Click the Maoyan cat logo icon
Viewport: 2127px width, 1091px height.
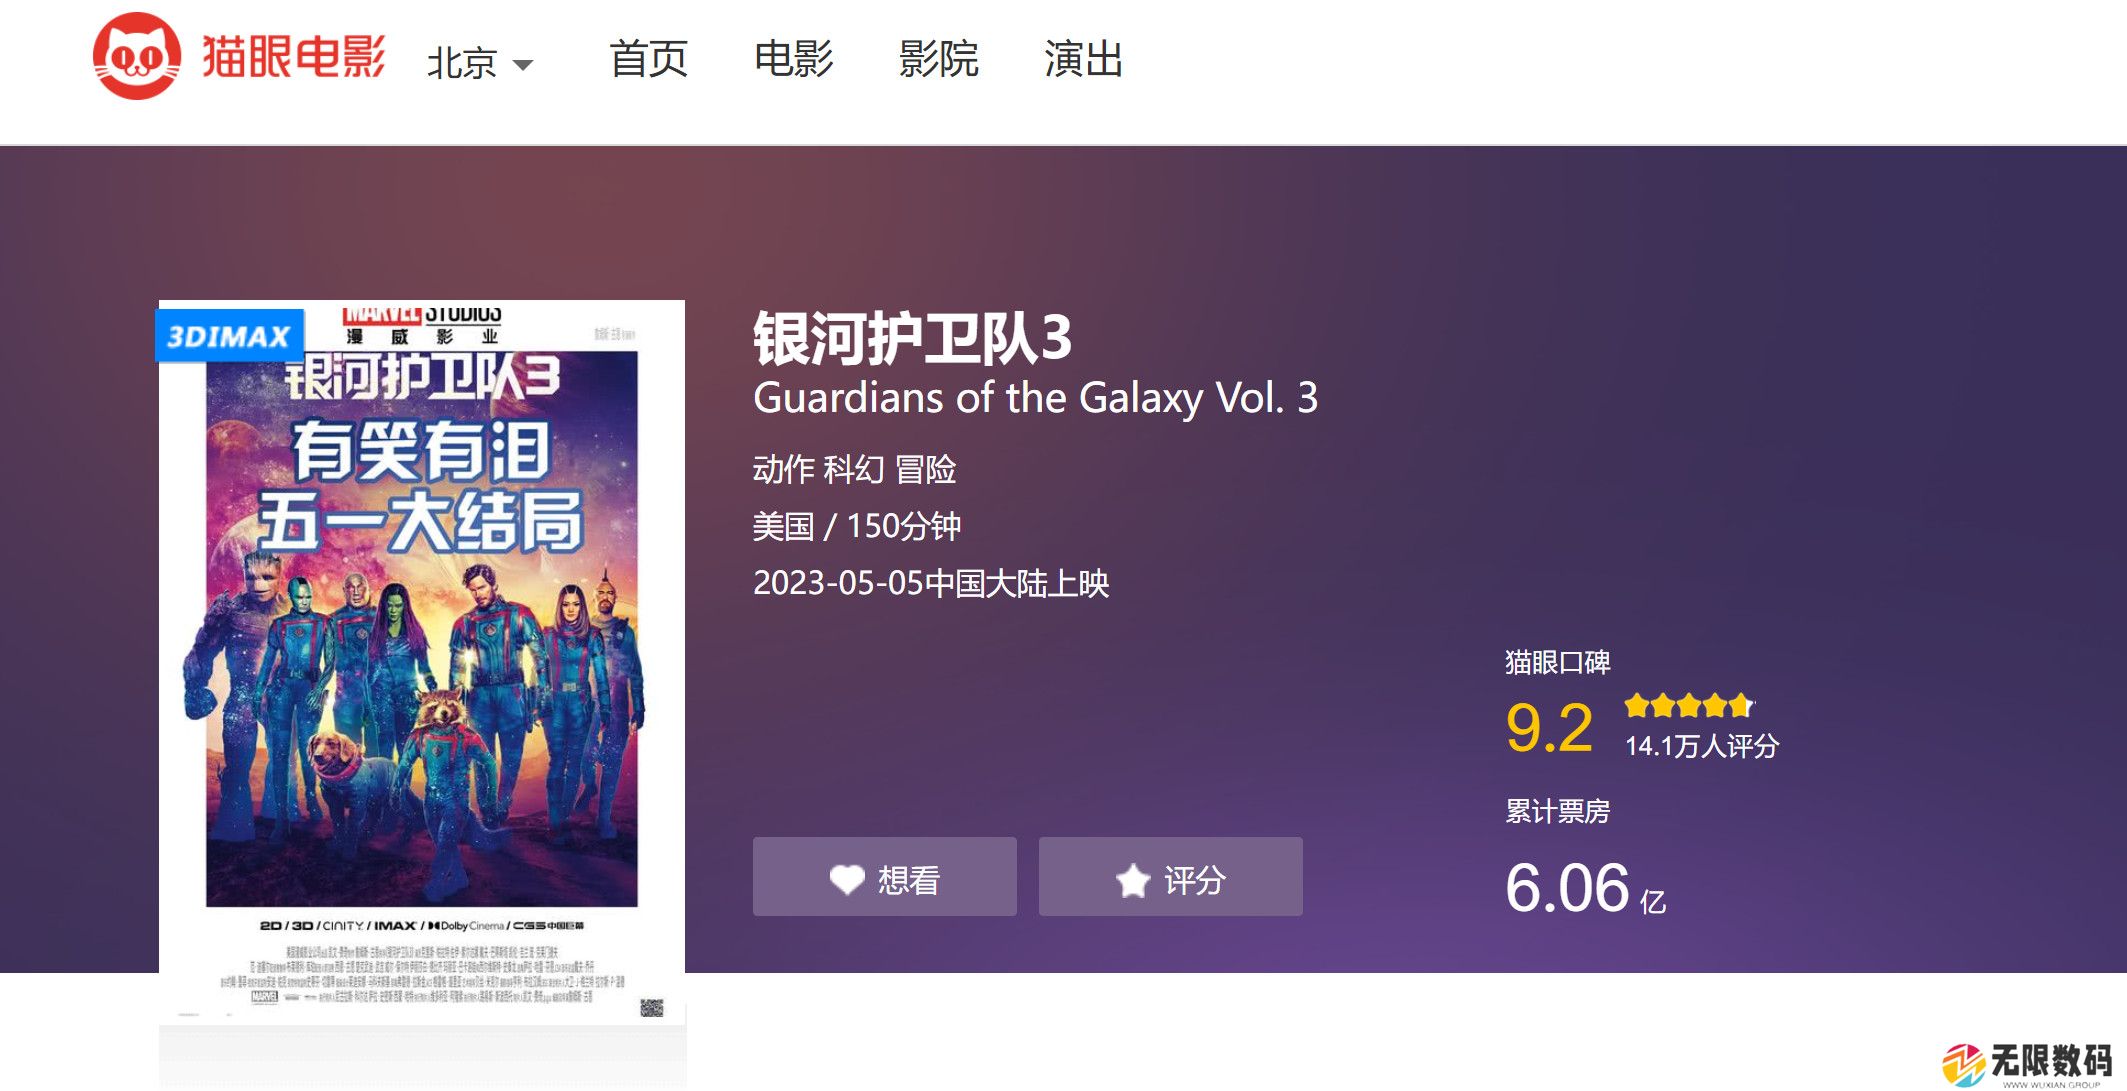(x=137, y=57)
